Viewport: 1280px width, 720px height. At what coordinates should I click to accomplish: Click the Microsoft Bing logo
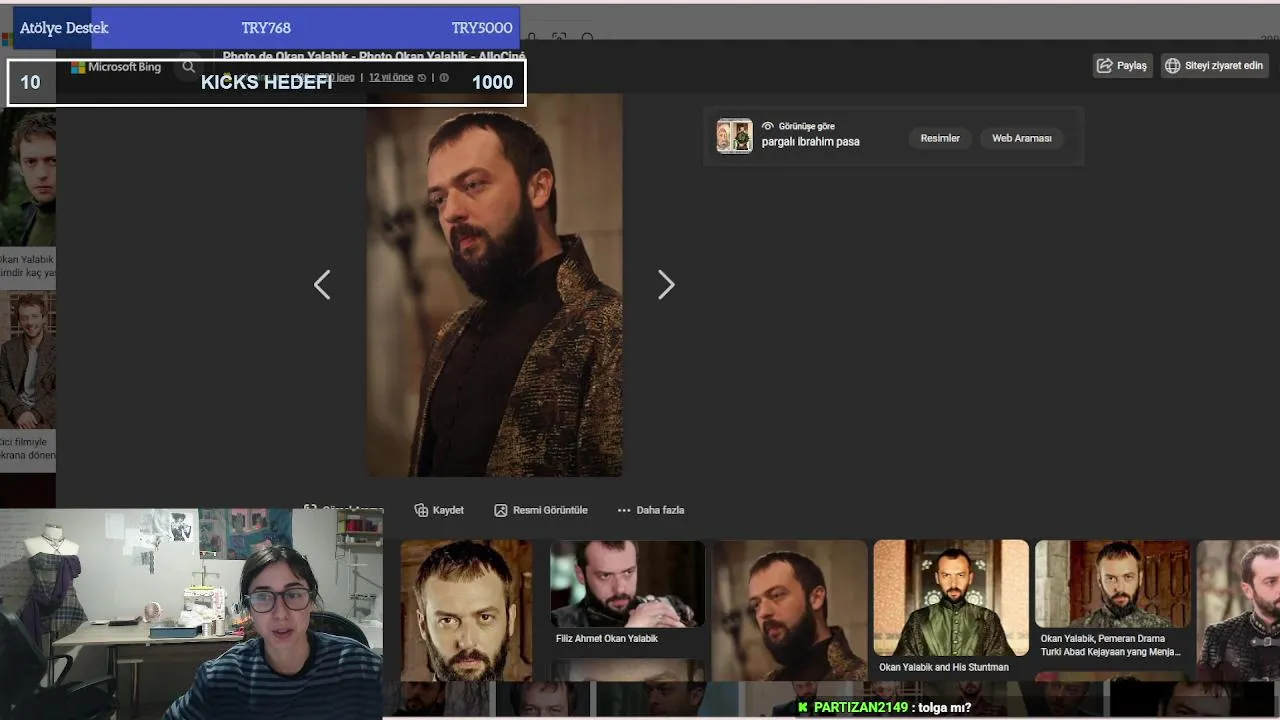click(116, 67)
